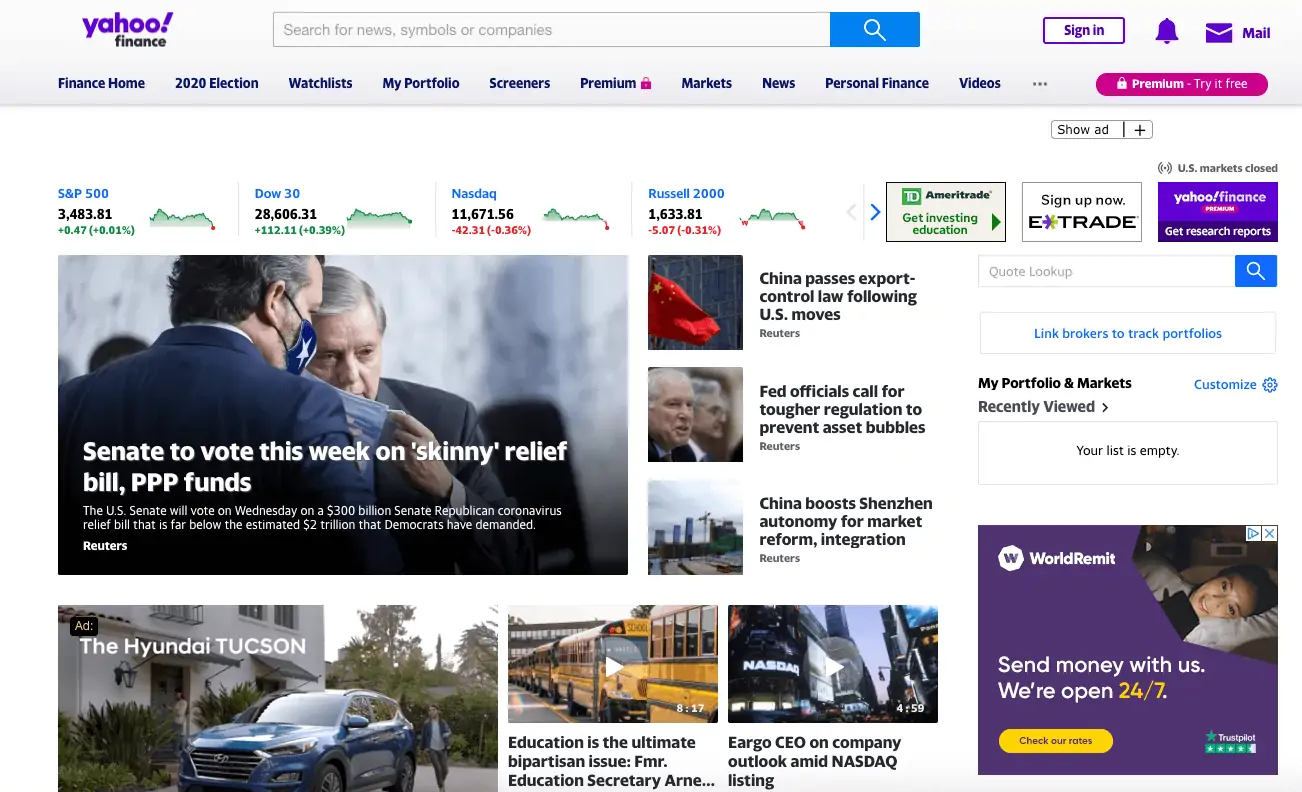
Task: Click the TD Ameritrade investing education ad
Action: (946, 212)
